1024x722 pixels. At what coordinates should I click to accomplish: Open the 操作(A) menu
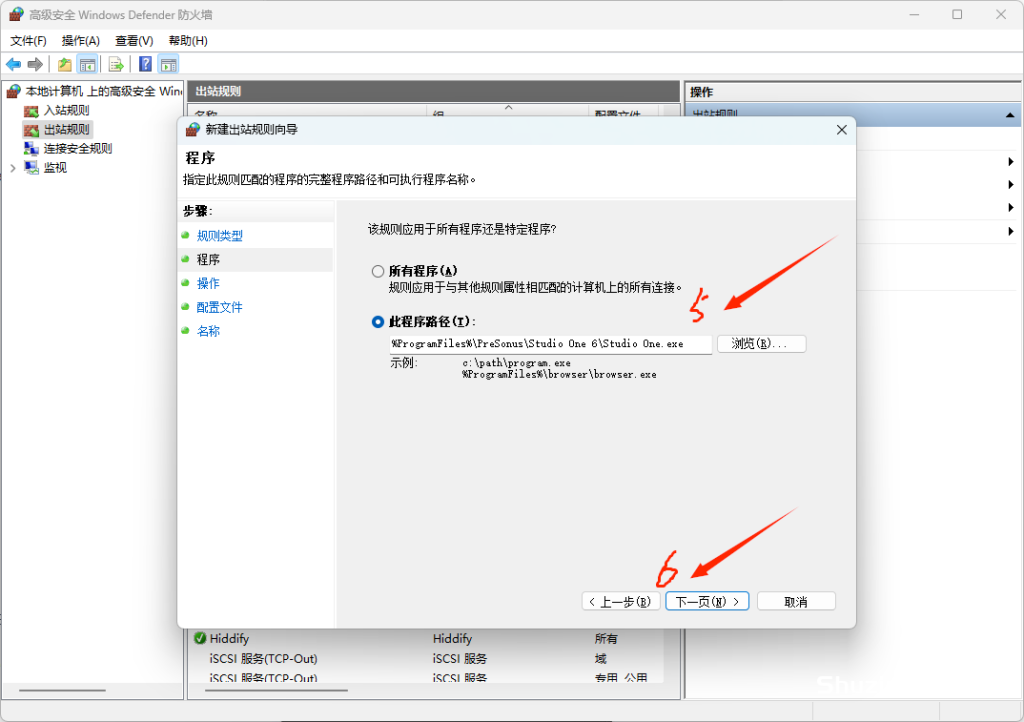tap(80, 40)
